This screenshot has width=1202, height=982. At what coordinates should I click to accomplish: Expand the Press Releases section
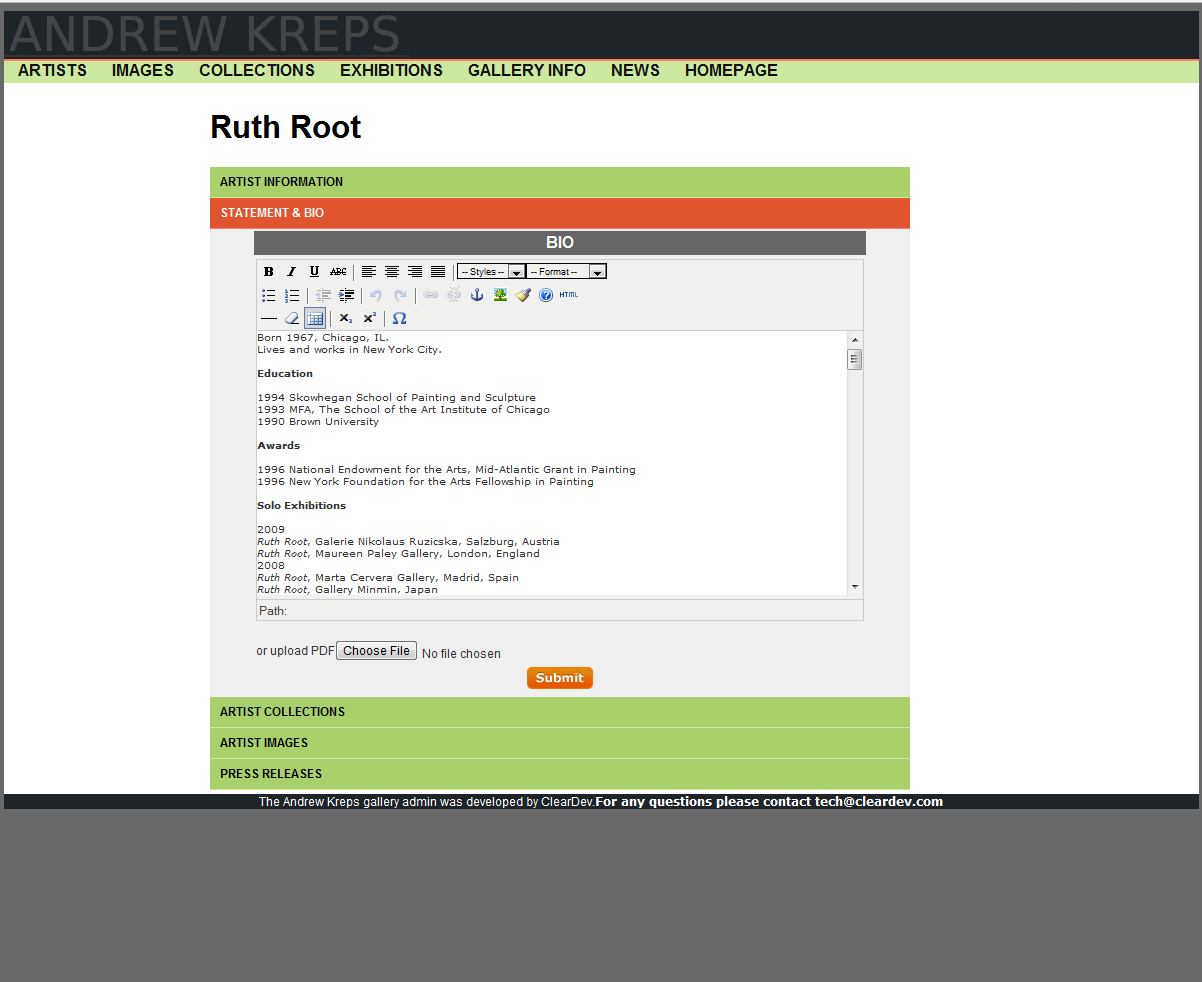(x=559, y=774)
